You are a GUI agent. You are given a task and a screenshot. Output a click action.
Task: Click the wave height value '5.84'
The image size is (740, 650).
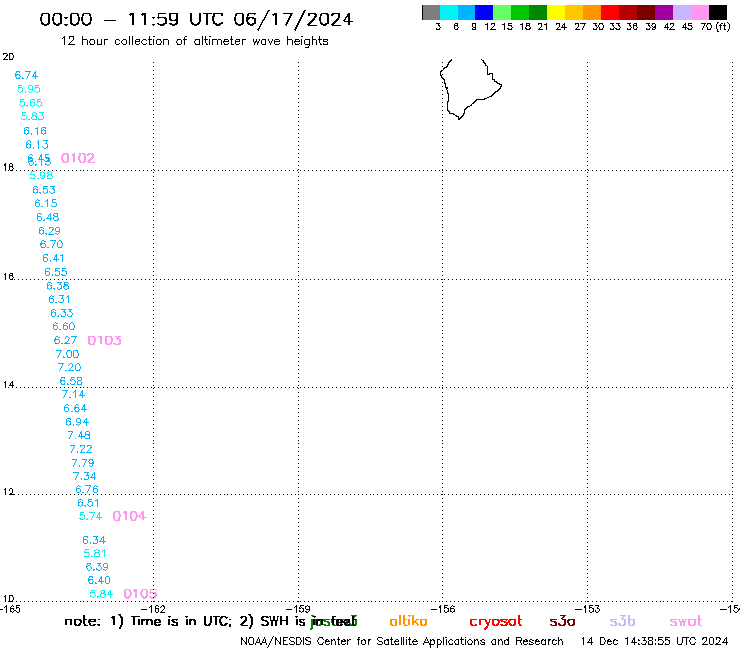(101, 594)
